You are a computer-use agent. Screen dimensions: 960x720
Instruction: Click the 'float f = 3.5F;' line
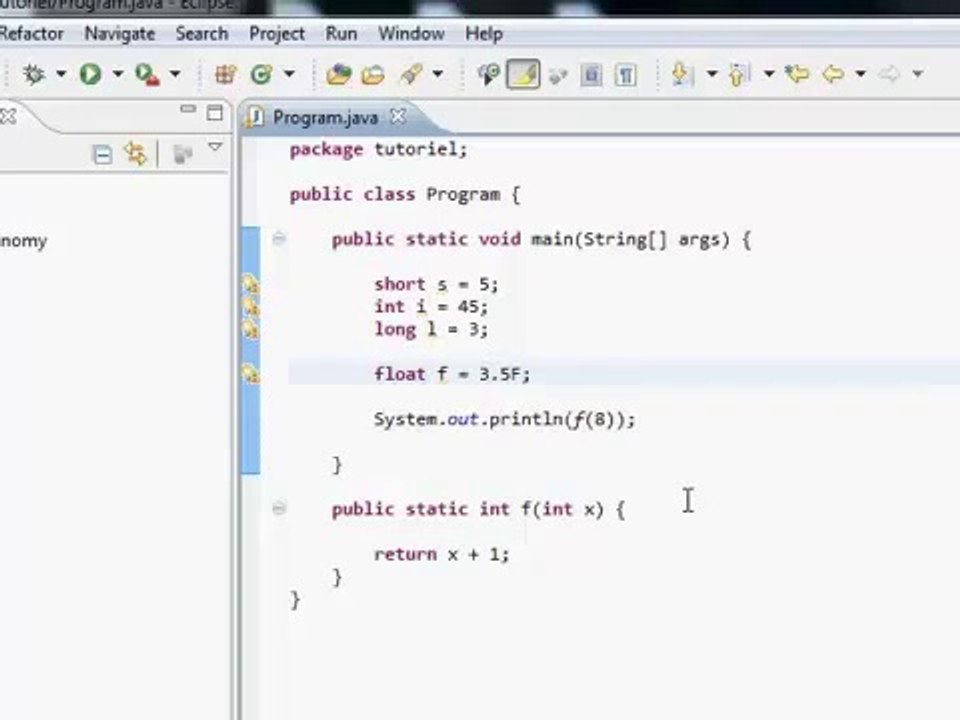452,374
